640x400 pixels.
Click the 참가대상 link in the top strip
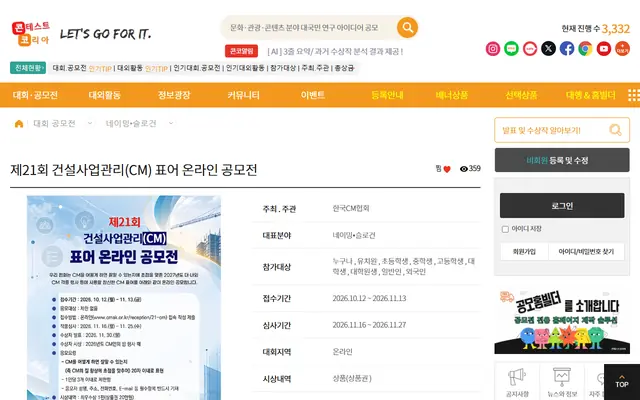click(x=283, y=68)
